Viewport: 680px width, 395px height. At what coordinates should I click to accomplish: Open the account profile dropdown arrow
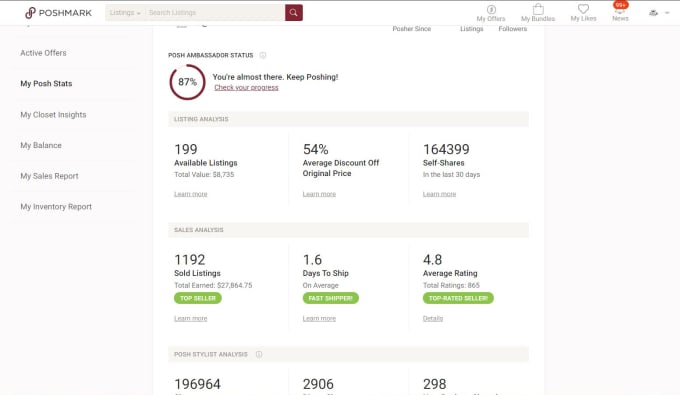(667, 13)
